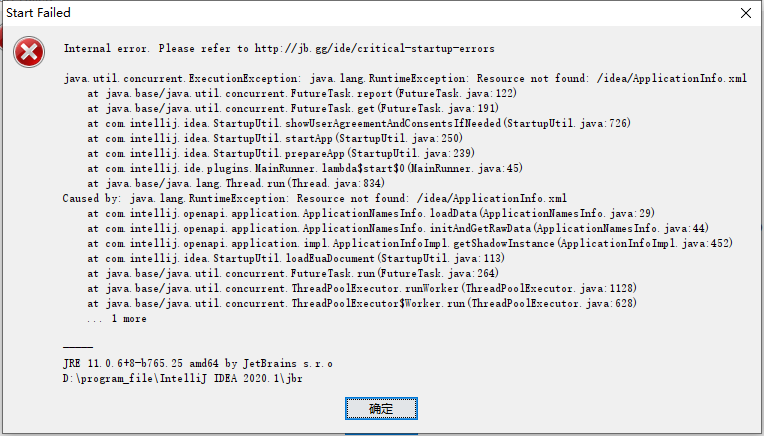The width and height of the screenshot is (764, 436).
Task: Click the ThreadPoolExecutor$Worker.run stack line
Action: click(x=362, y=304)
